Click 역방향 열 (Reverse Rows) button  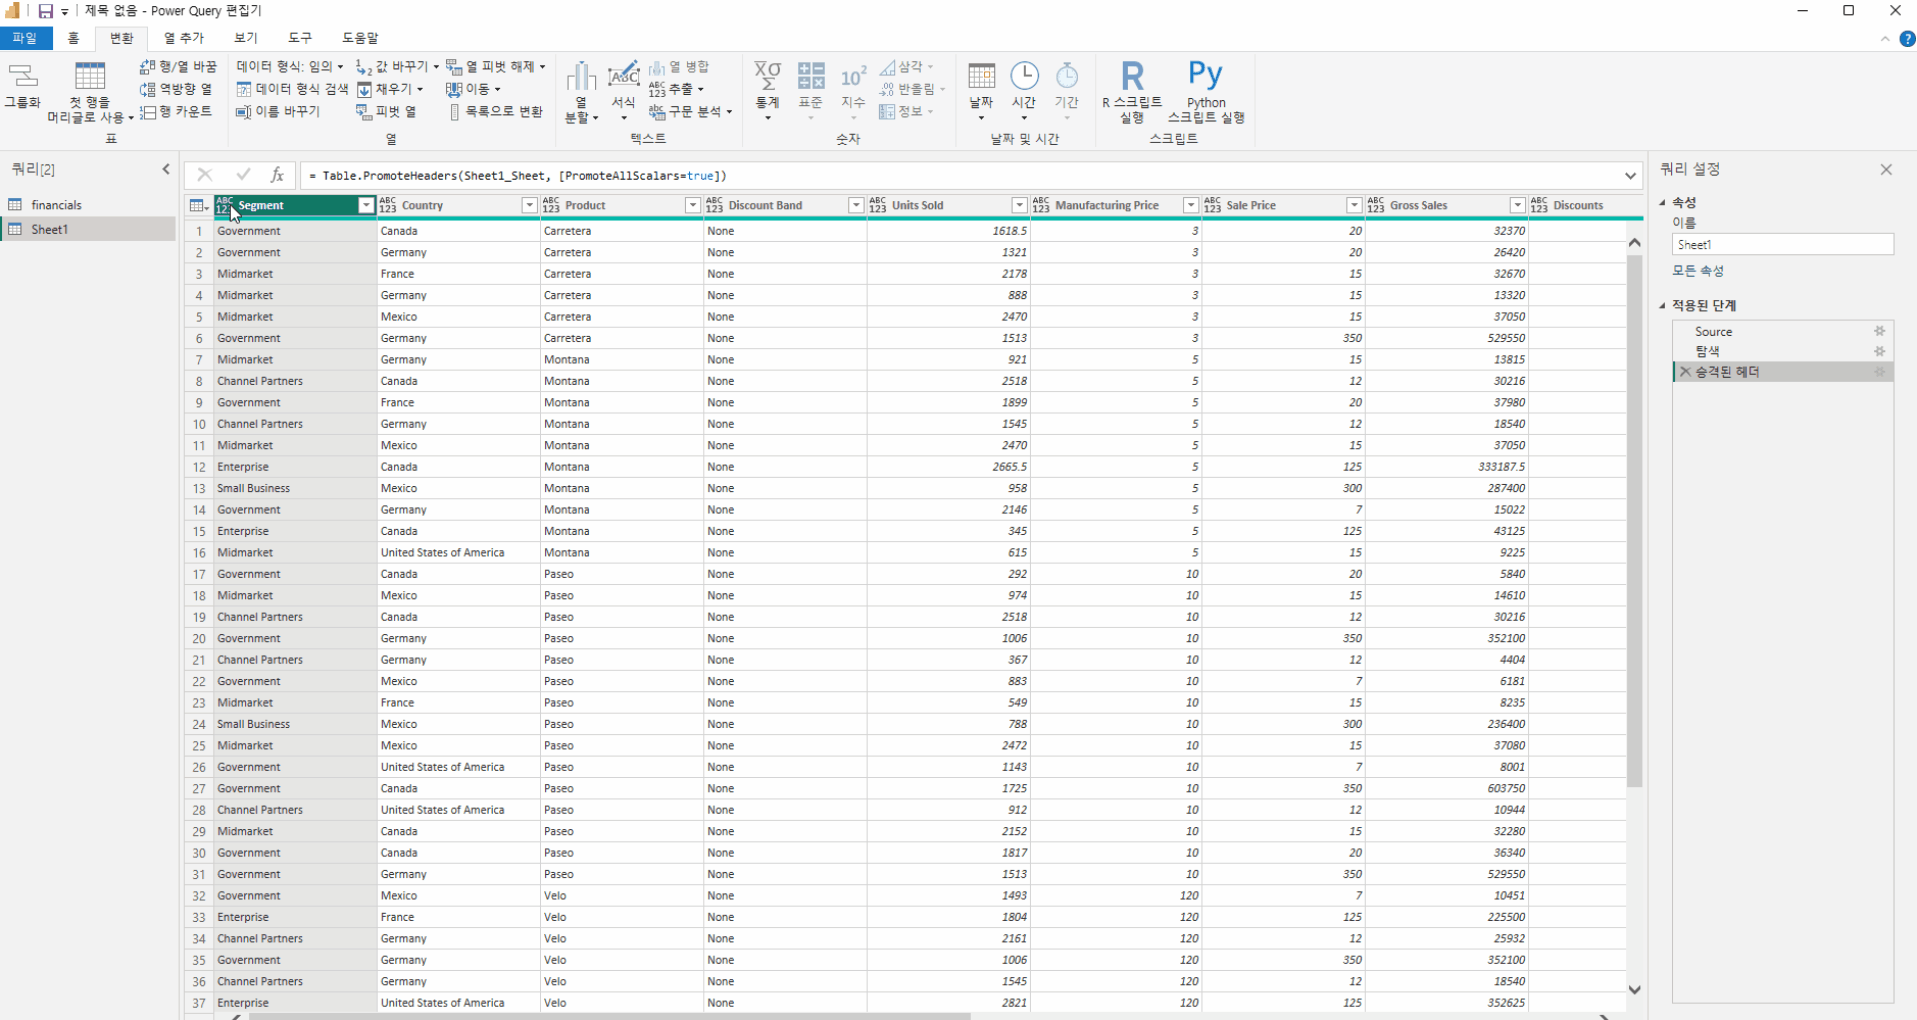pyautogui.click(x=176, y=89)
